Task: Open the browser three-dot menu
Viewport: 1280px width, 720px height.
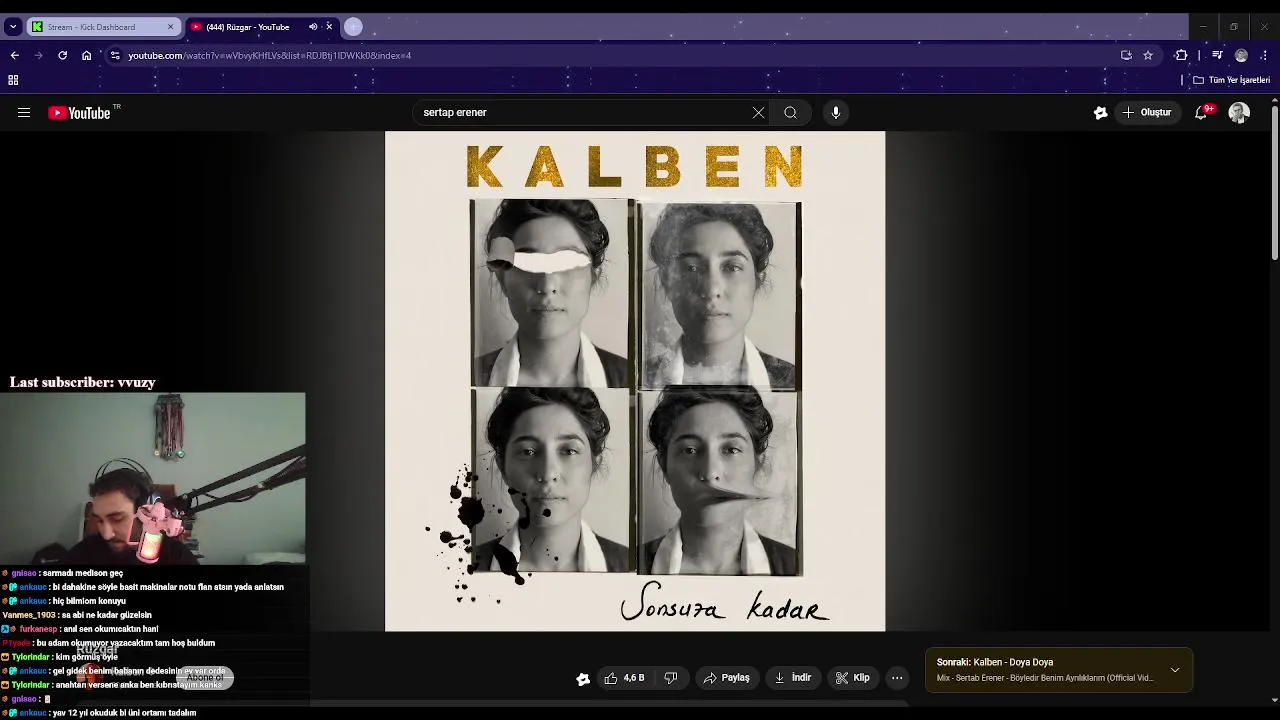Action: (1265, 56)
